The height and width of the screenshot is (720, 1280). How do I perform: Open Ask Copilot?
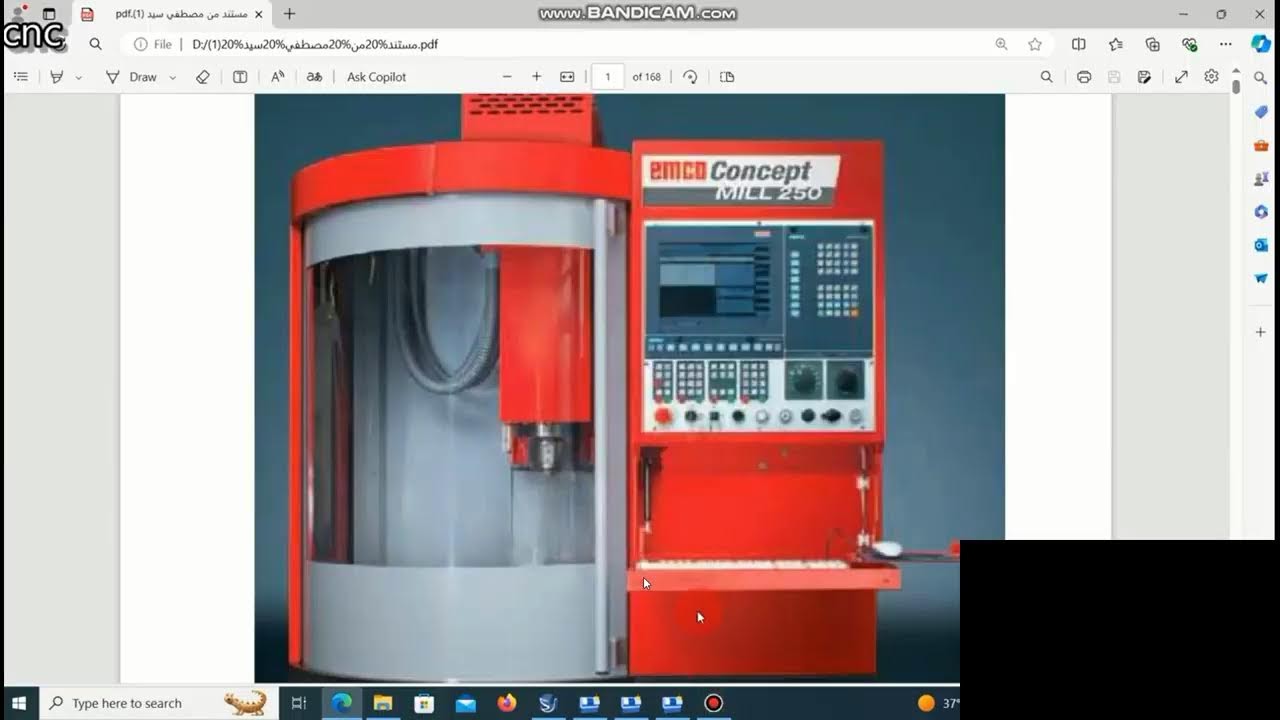[x=376, y=77]
